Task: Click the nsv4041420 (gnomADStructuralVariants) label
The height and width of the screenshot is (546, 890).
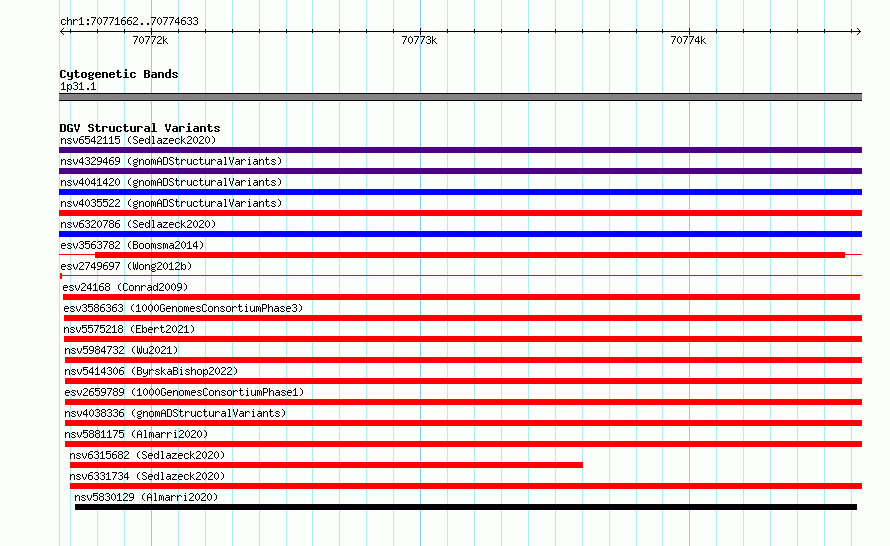Action: 171,182
